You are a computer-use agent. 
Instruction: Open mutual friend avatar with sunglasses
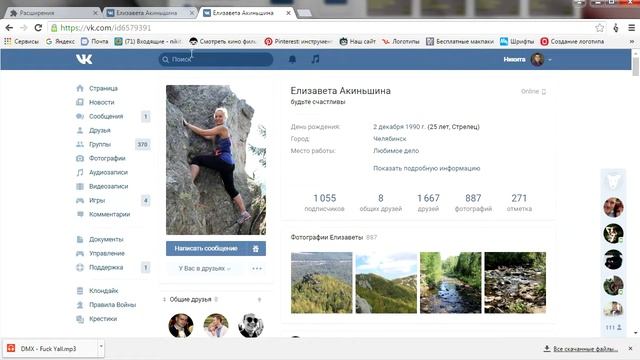251,325
